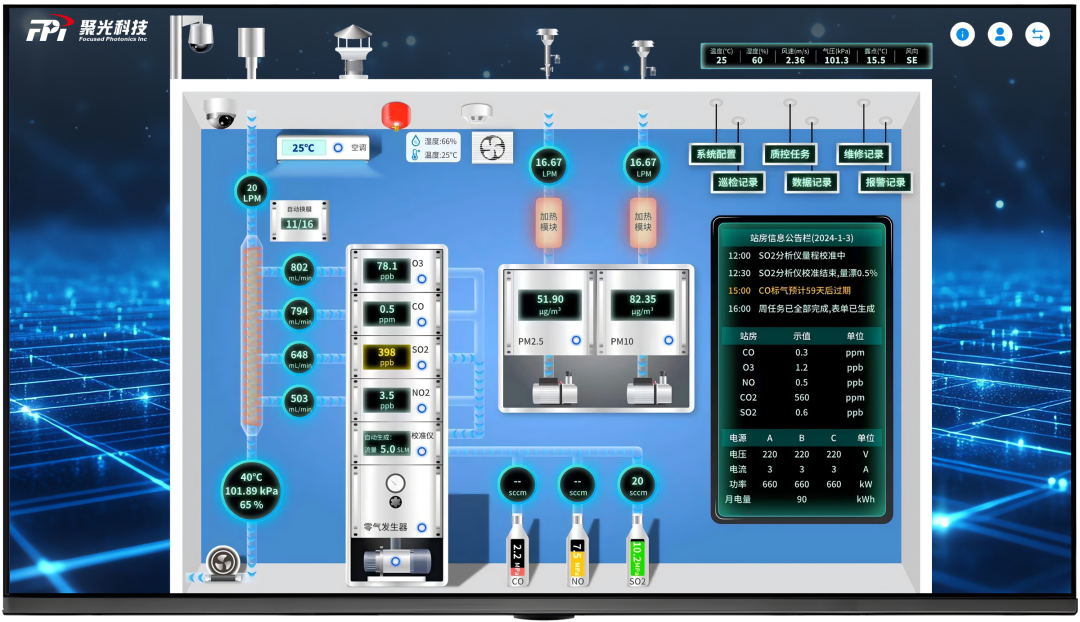Toggle the air conditioner (空调) power indicator
1080x622 pixels.
pyautogui.click(x=338, y=148)
